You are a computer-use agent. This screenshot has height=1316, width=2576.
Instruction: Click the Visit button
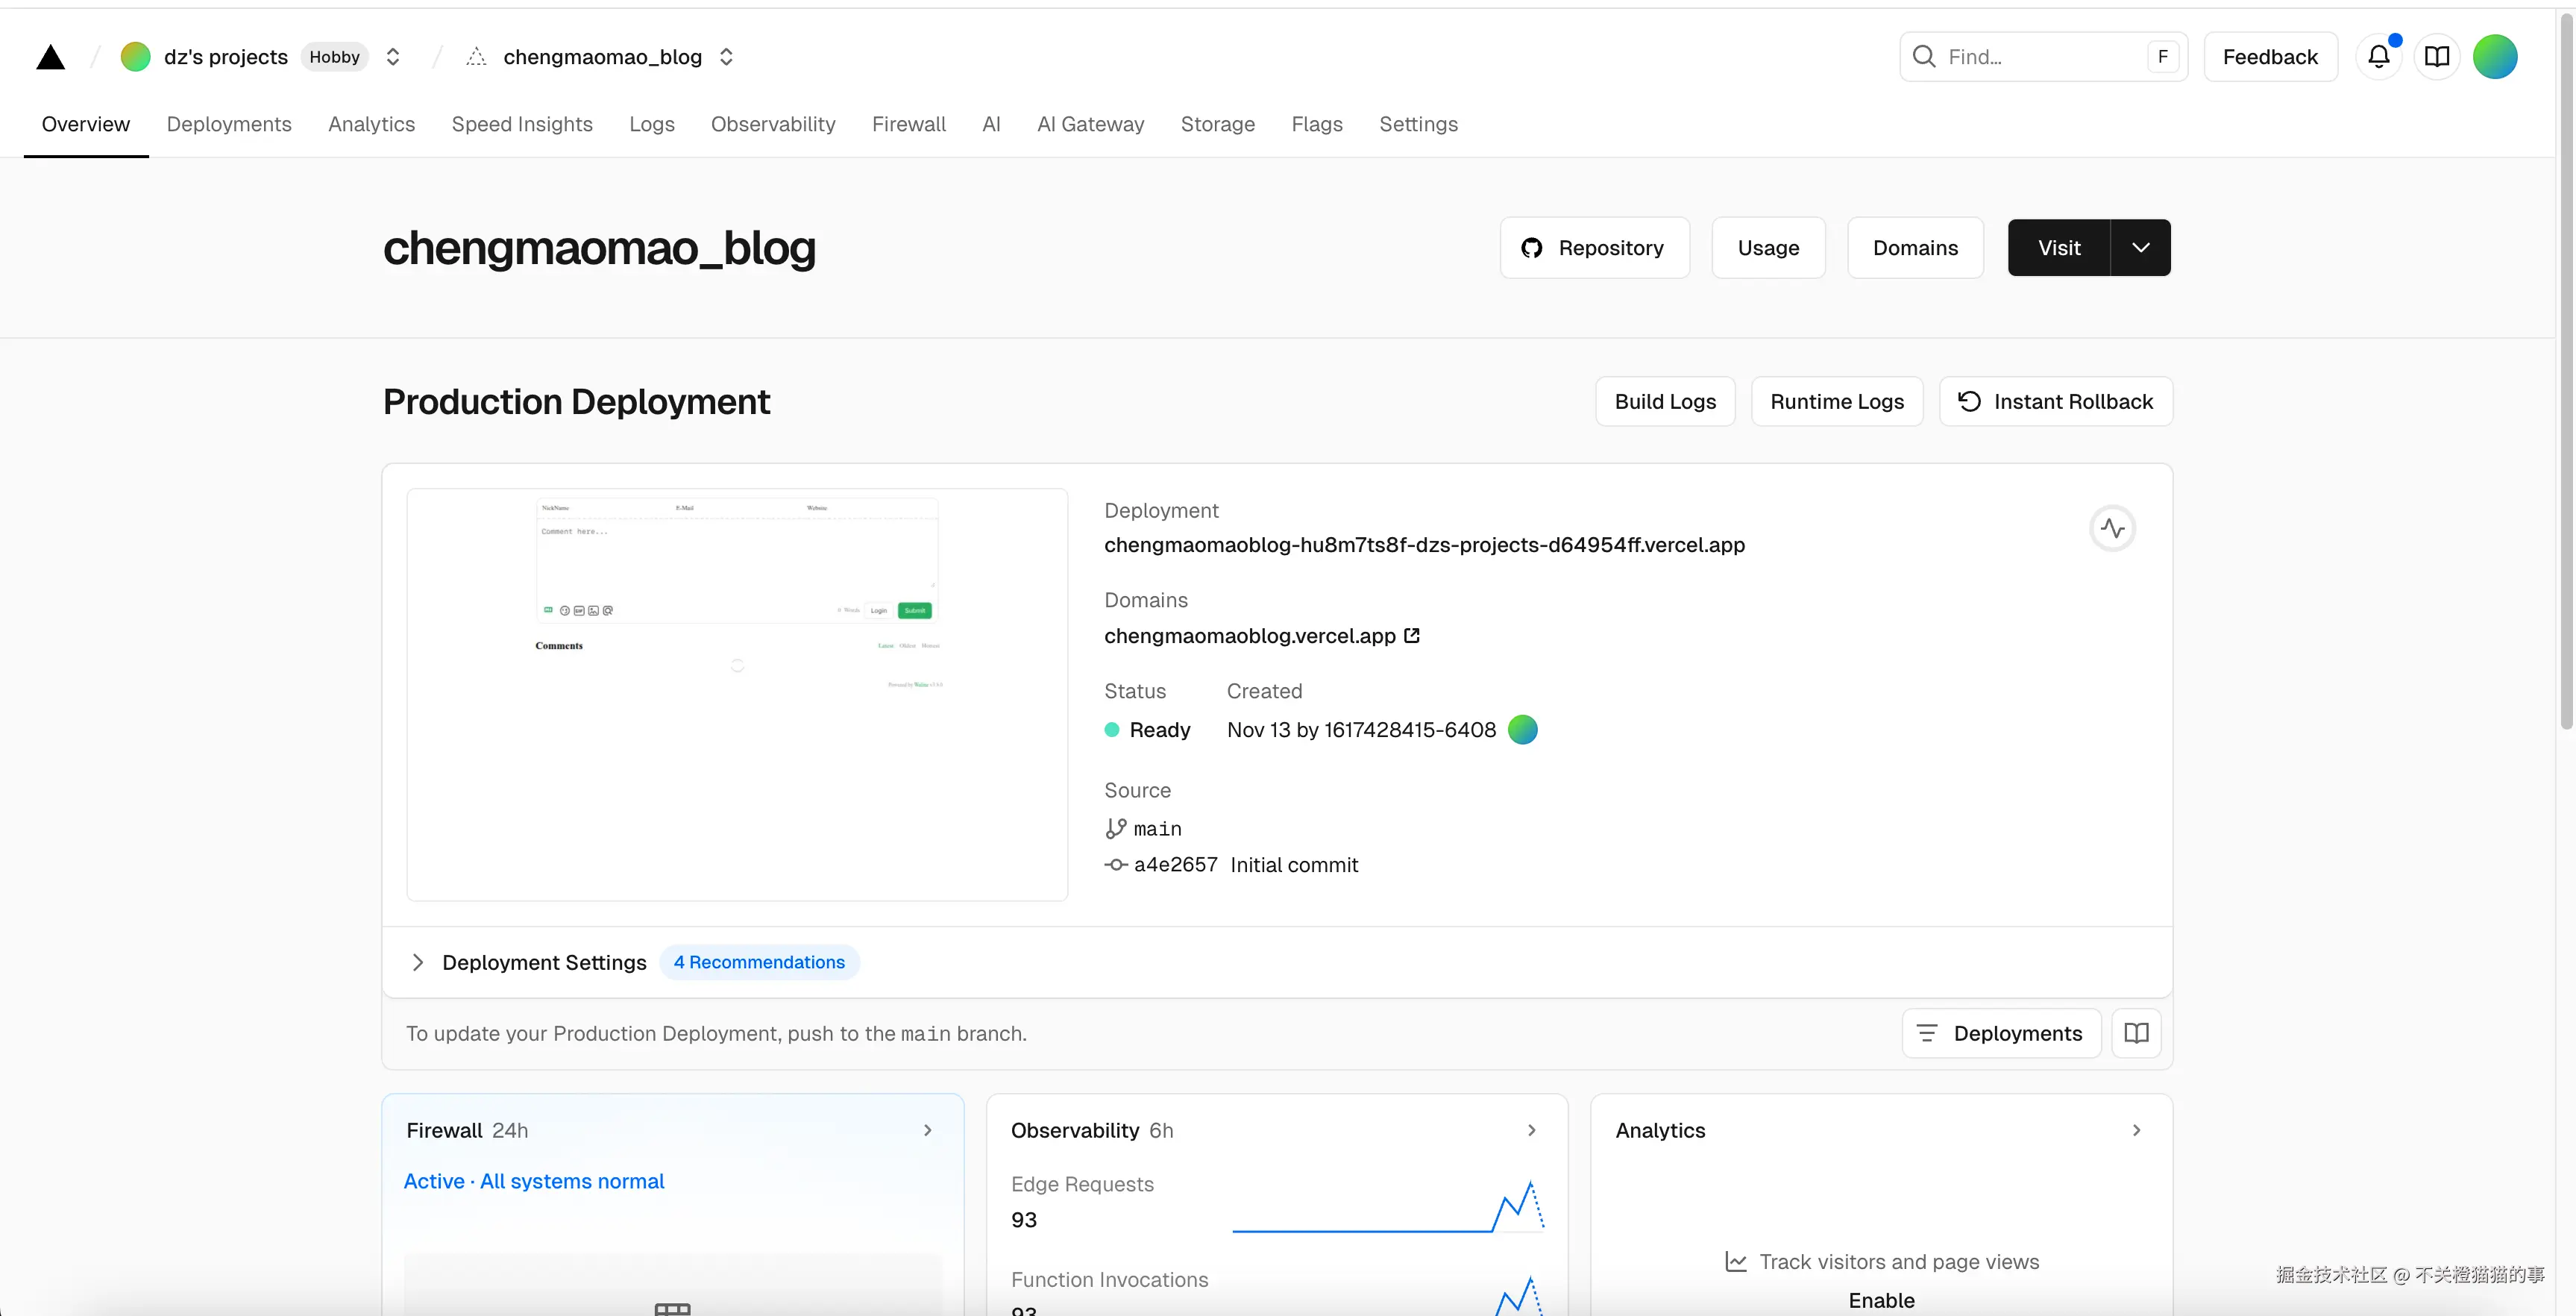point(2059,248)
